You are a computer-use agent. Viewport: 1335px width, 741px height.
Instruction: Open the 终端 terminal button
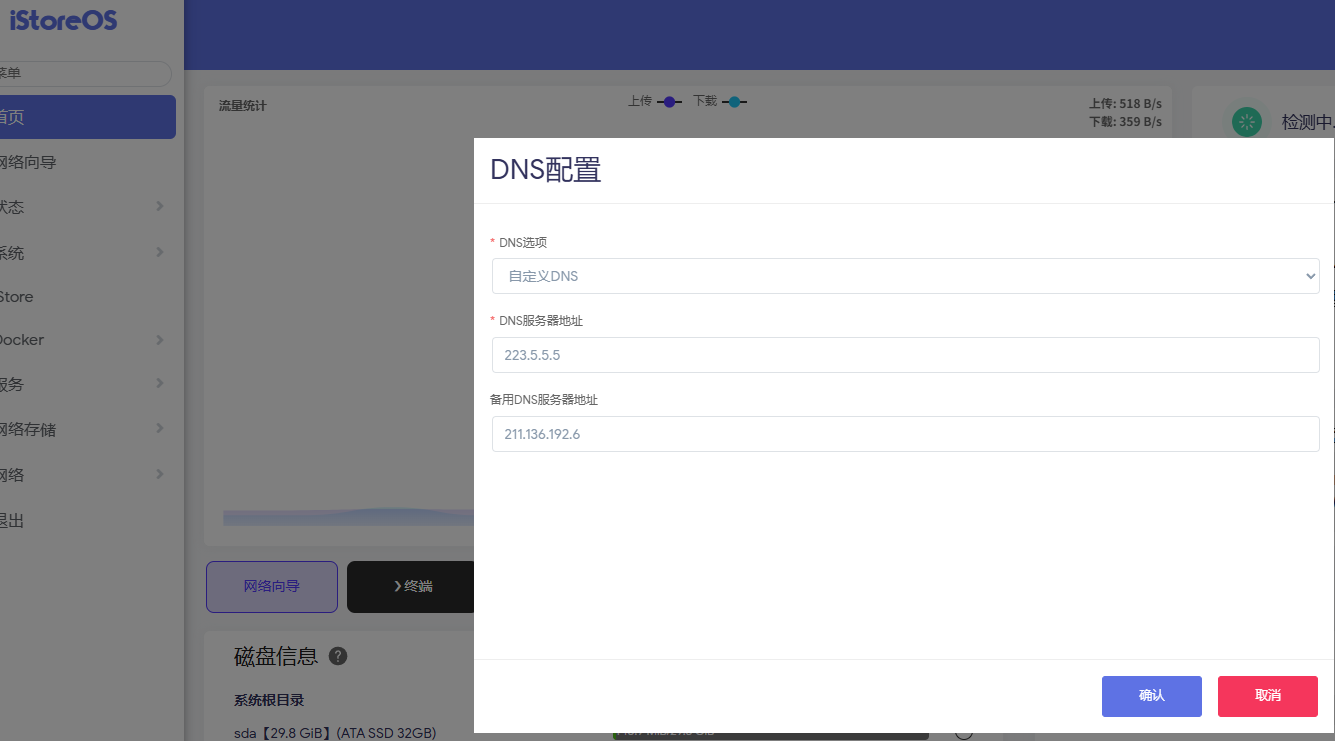tap(412, 587)
